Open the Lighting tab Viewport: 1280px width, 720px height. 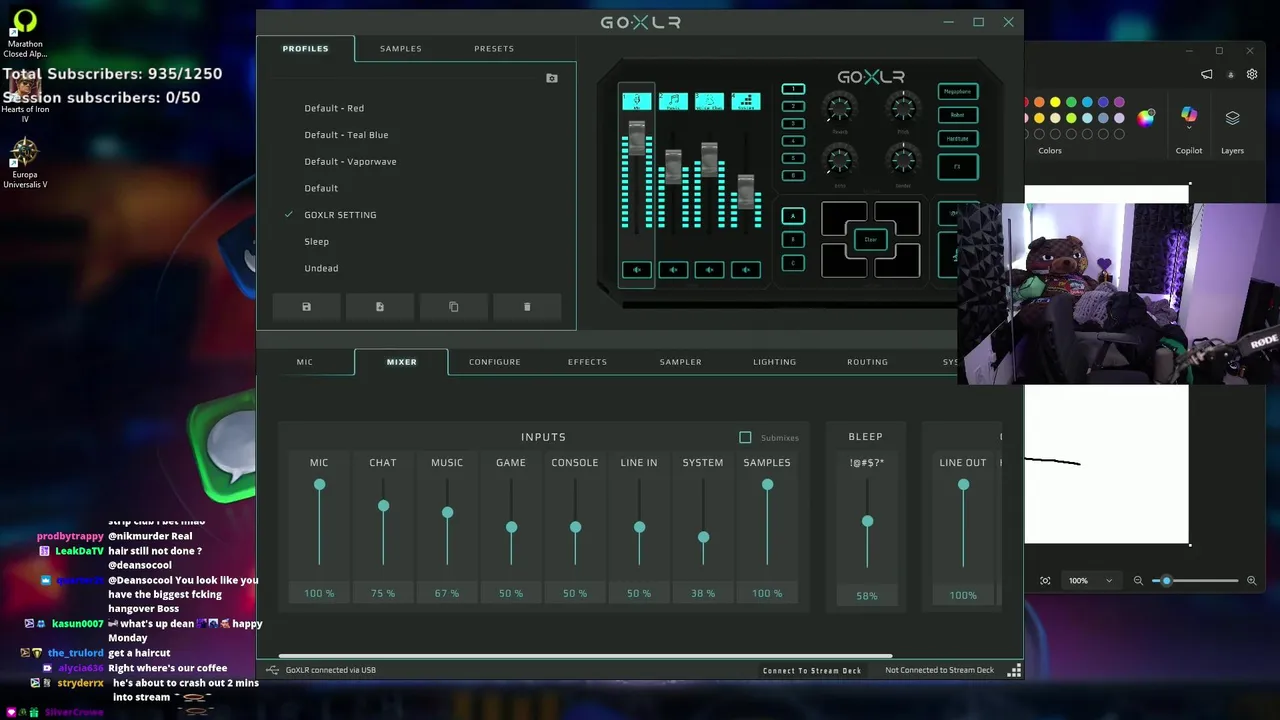pos(775,362)
